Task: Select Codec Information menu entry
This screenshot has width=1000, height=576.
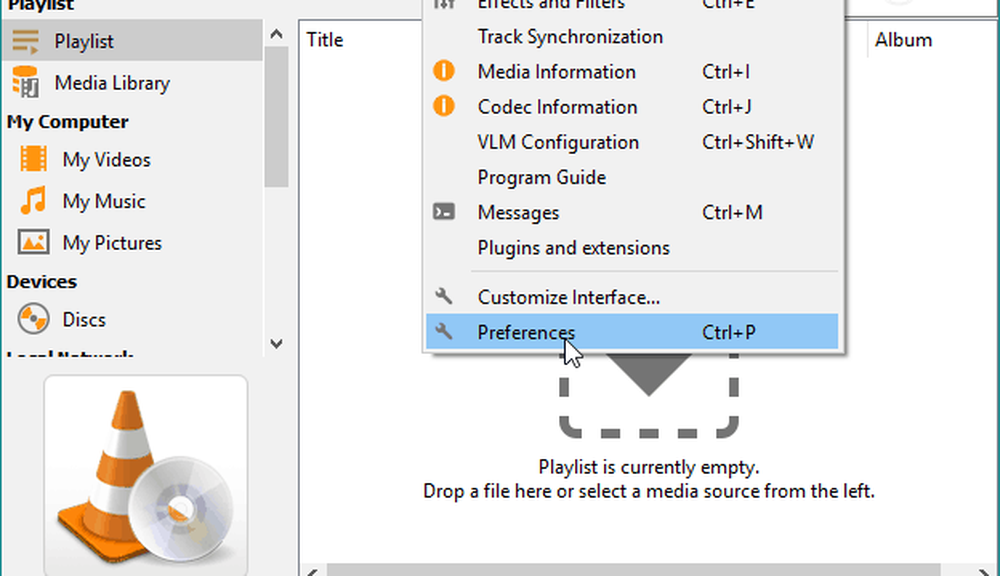Action: click(557, 107)
